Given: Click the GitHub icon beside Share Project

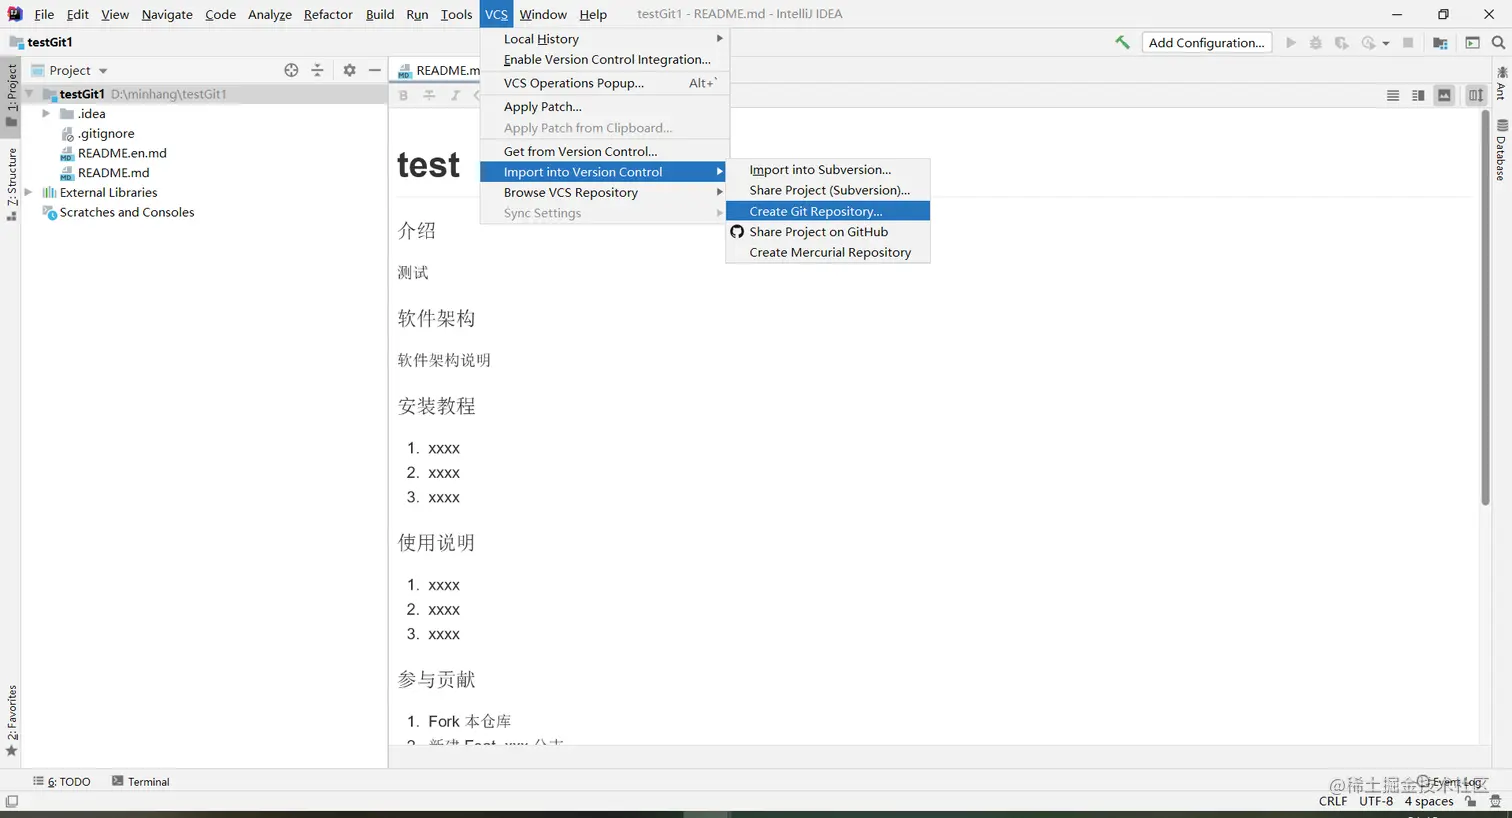Looking at the screenshot, I should 737,232.
